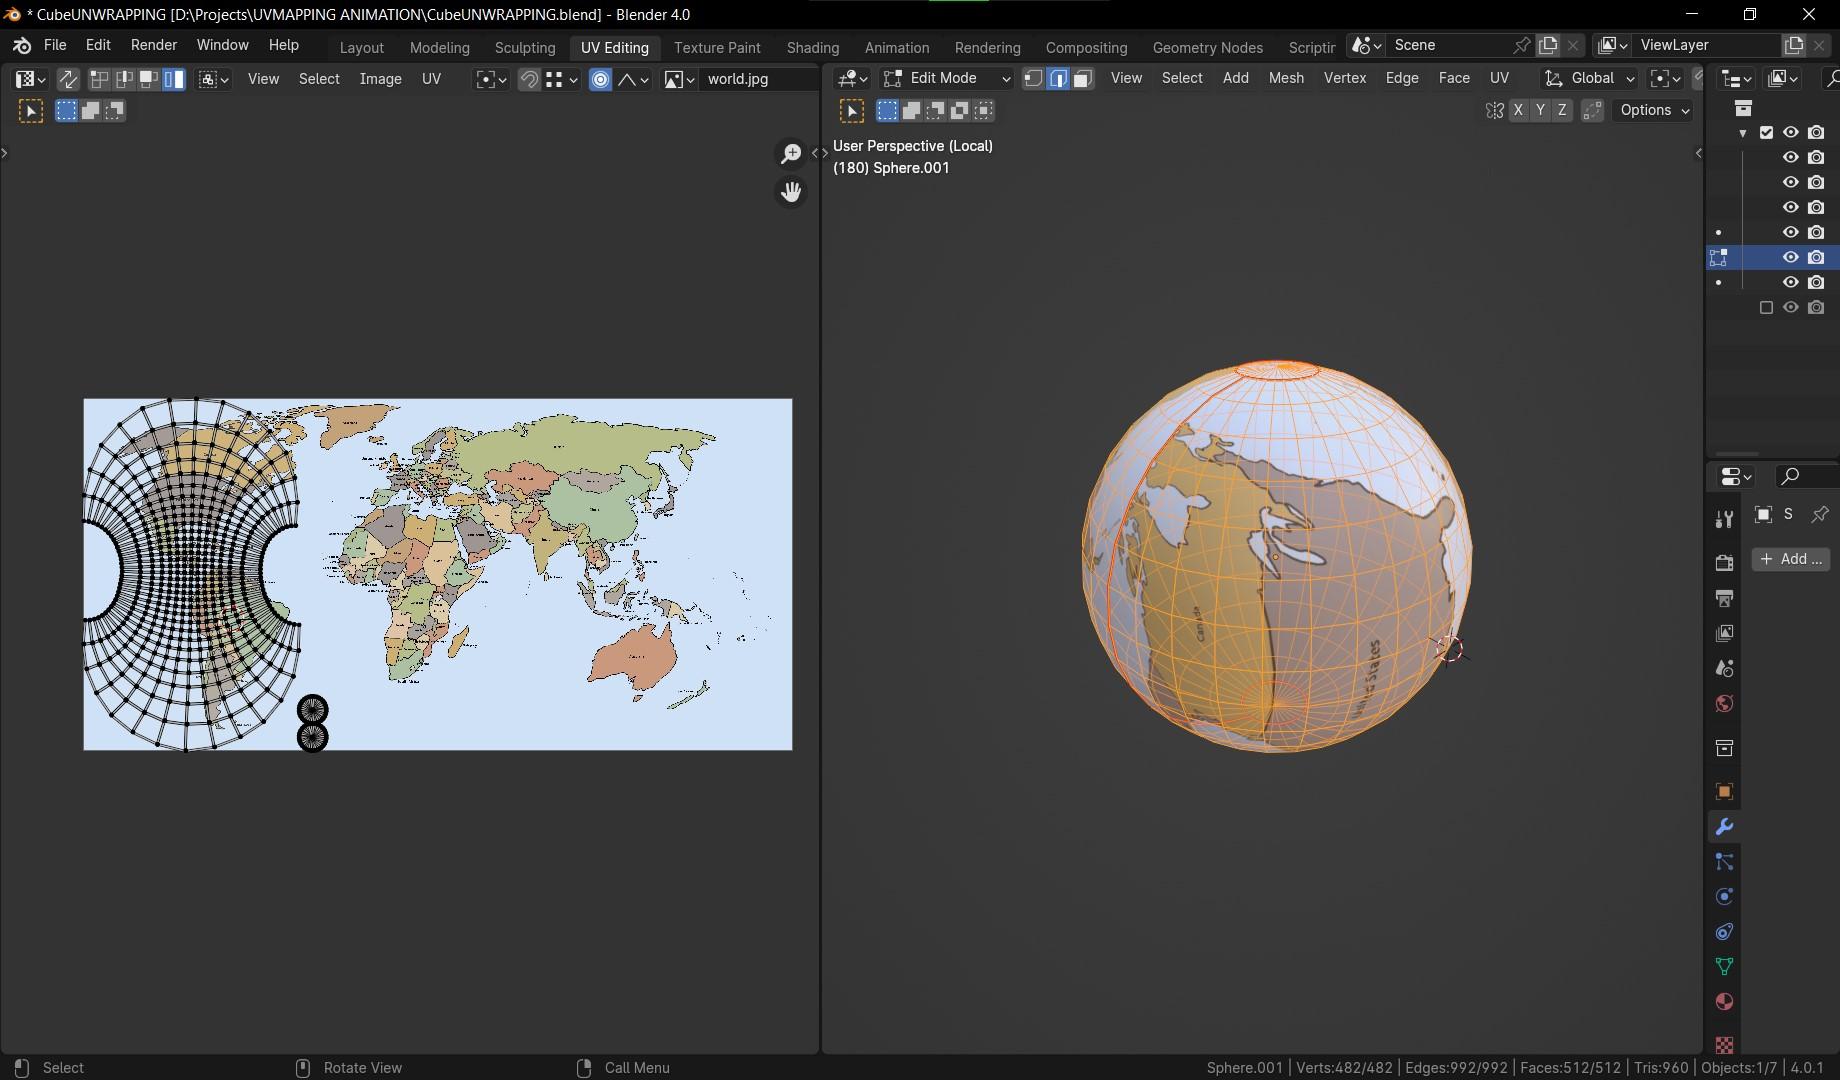Switch to the Texture Paint workspace tab
This screenshot has width=1840, height=1080.
[x=717, y=47]
